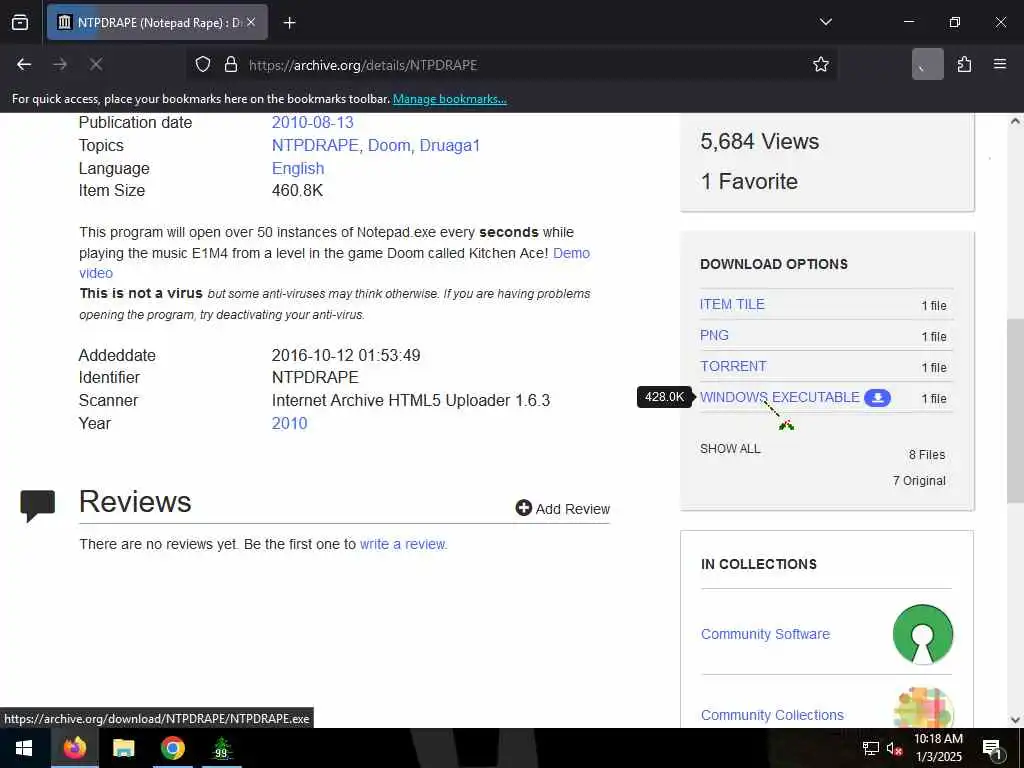
Task: Open the Community Collections thumbnail
Action: click(922, 707)
